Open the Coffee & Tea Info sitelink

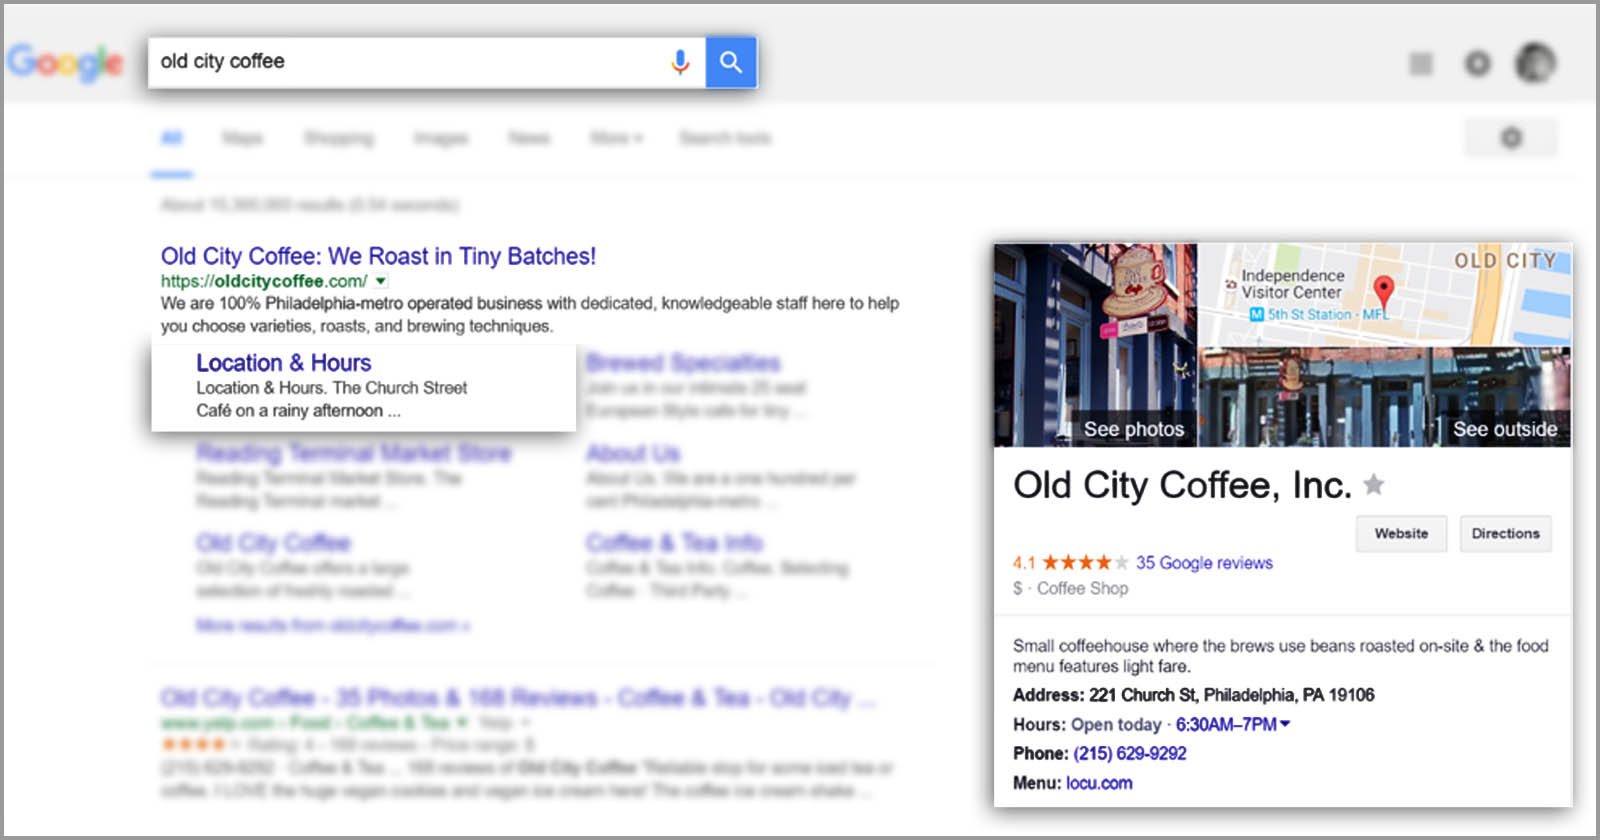pos(675,543)
